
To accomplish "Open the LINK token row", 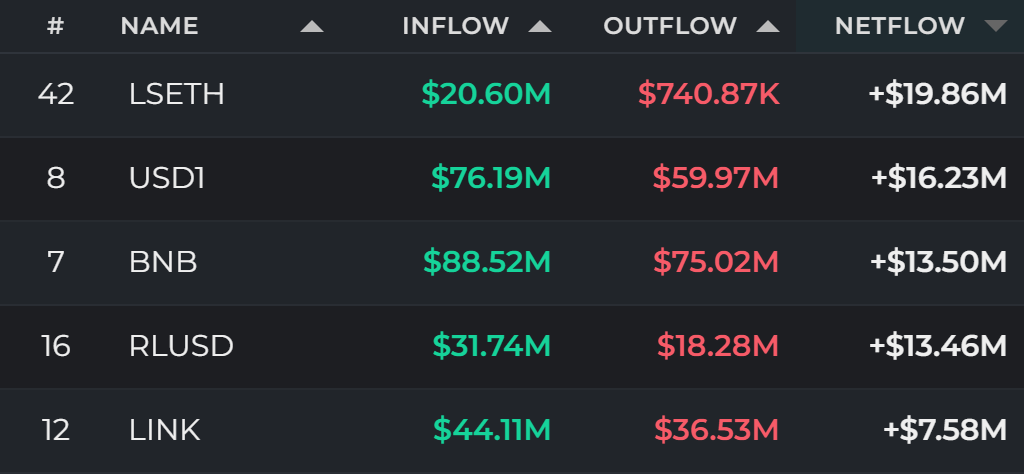I will (512, 430).
